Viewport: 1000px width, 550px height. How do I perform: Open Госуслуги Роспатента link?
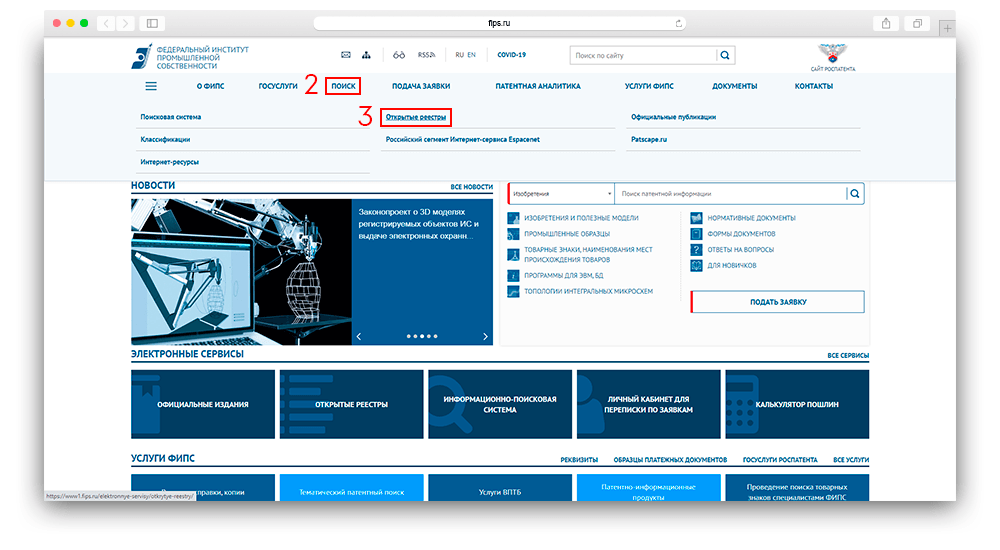point(780,459)
